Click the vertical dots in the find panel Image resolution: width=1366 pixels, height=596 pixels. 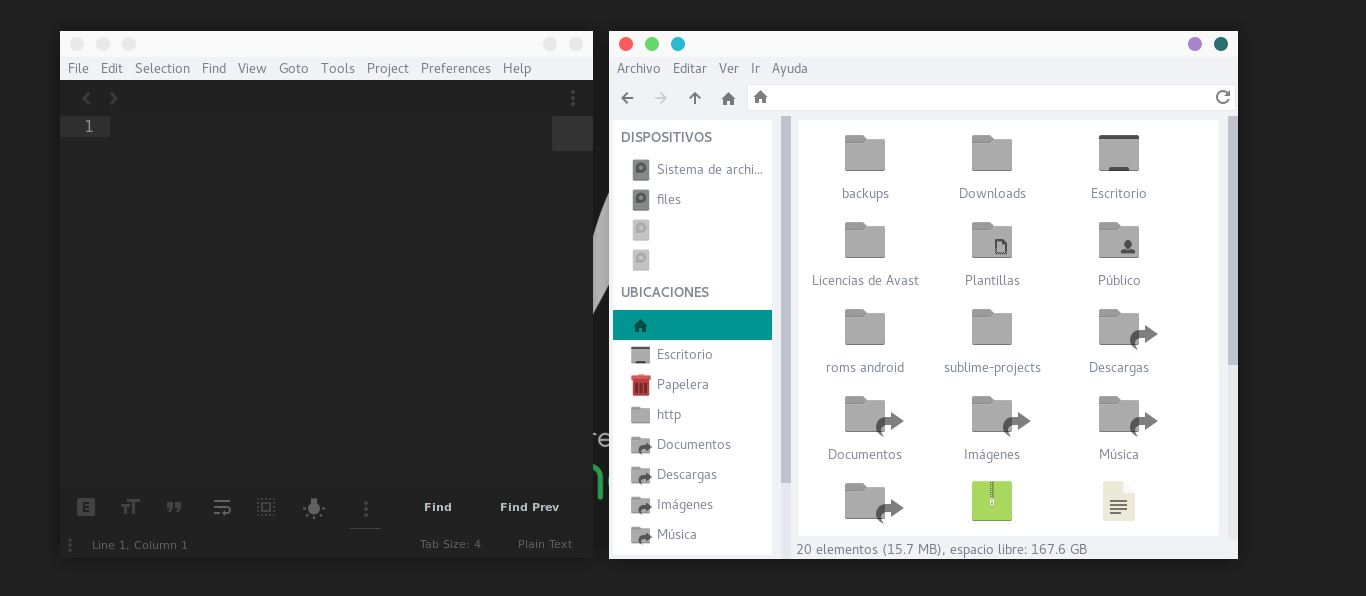point(366,508)
